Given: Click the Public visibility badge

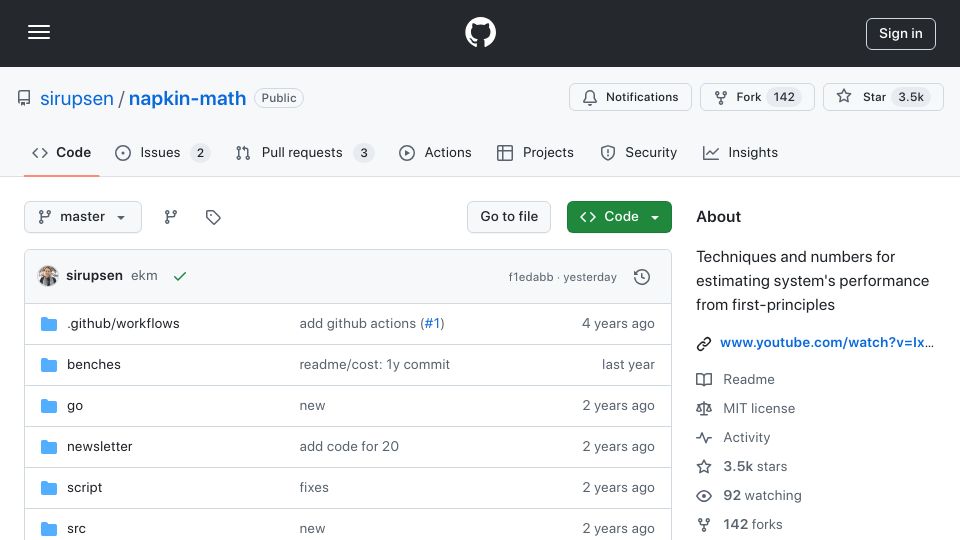Looking at the screenshot, I should tap(279, 98).
